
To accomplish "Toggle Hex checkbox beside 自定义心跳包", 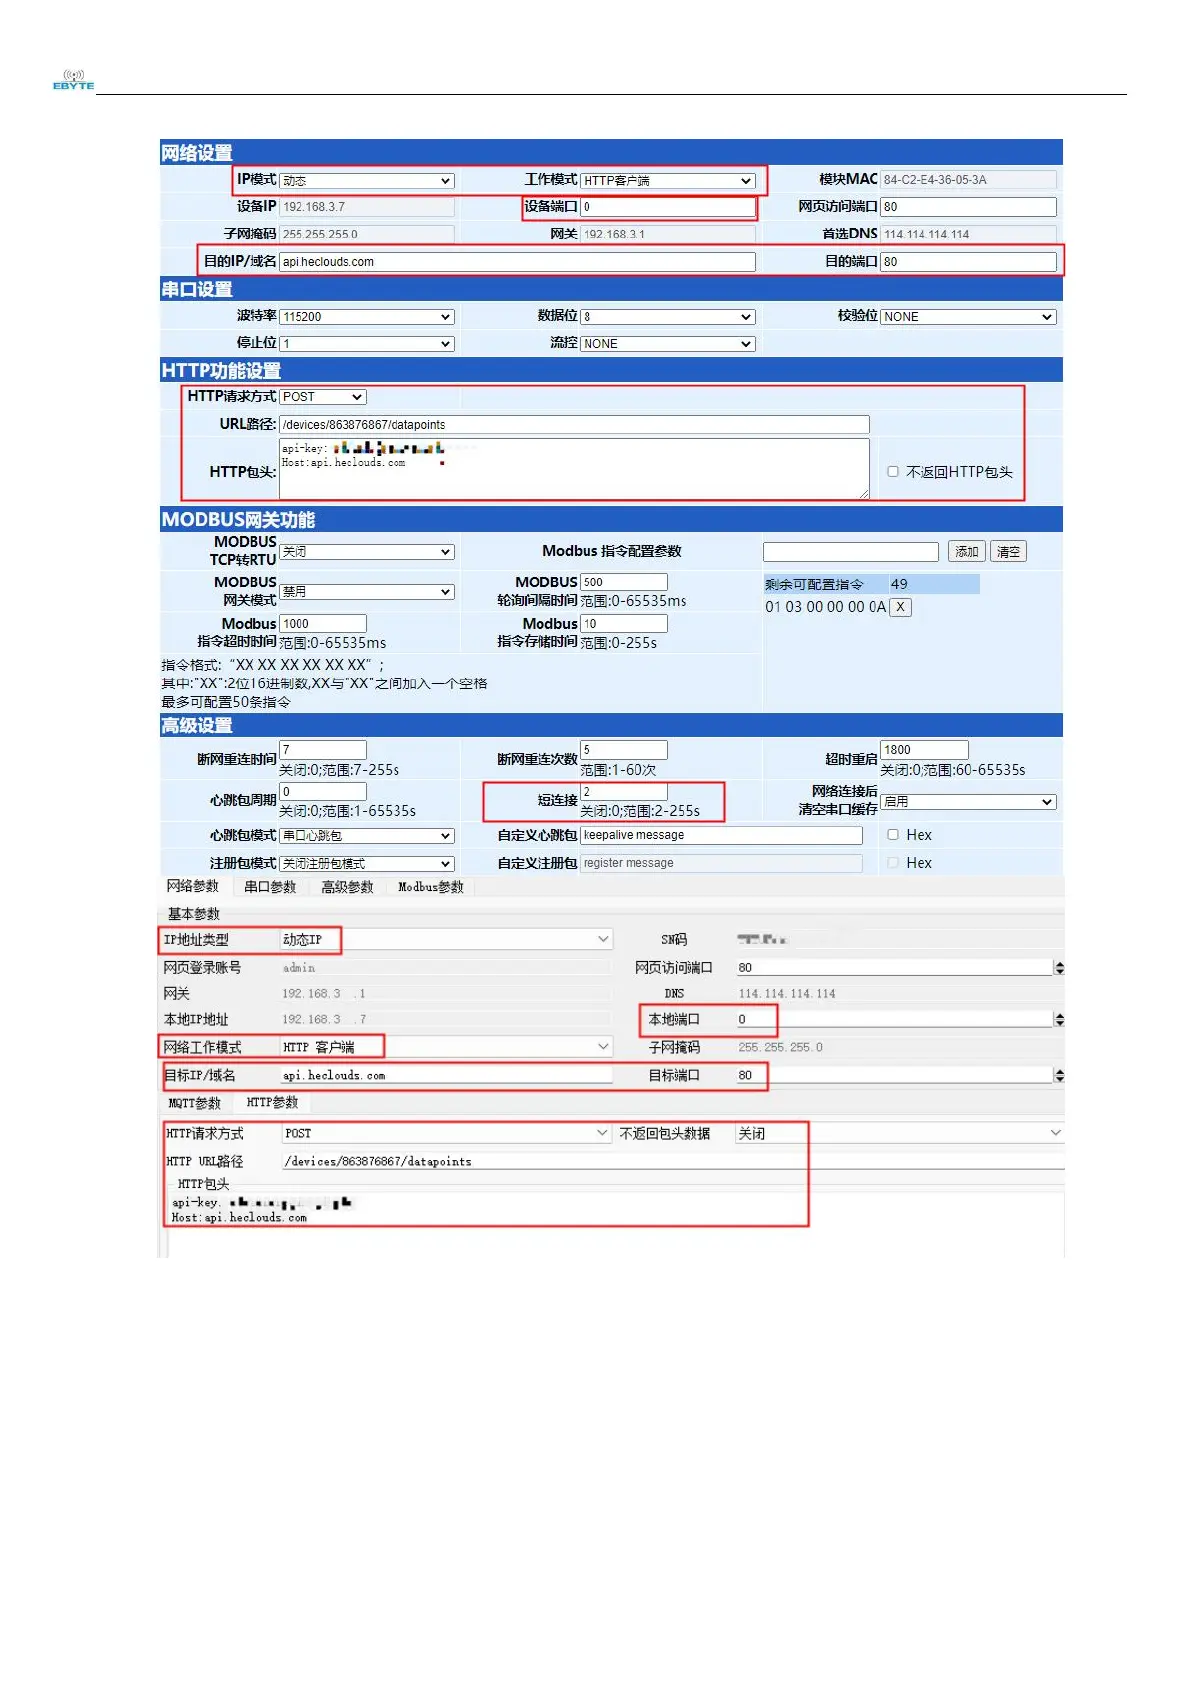I will pyautogui.click(x=893, y=835).
